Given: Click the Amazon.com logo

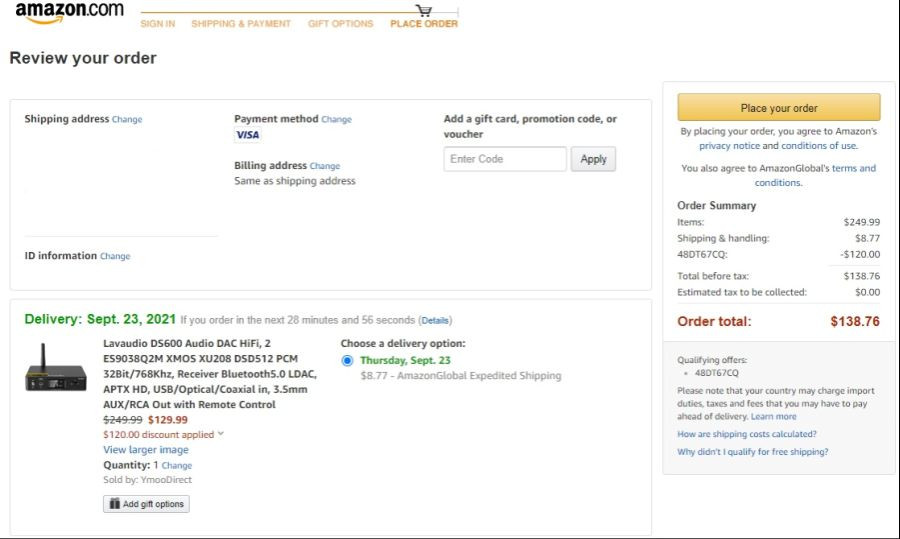Looking at the screenshot, I should (x=69, y=13).
